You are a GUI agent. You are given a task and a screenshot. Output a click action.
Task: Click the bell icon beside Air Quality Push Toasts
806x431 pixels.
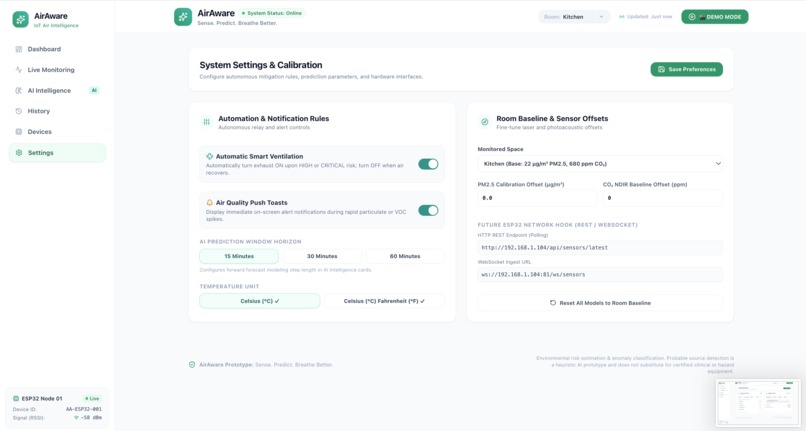pyautogui.click(x=209, y=203)
